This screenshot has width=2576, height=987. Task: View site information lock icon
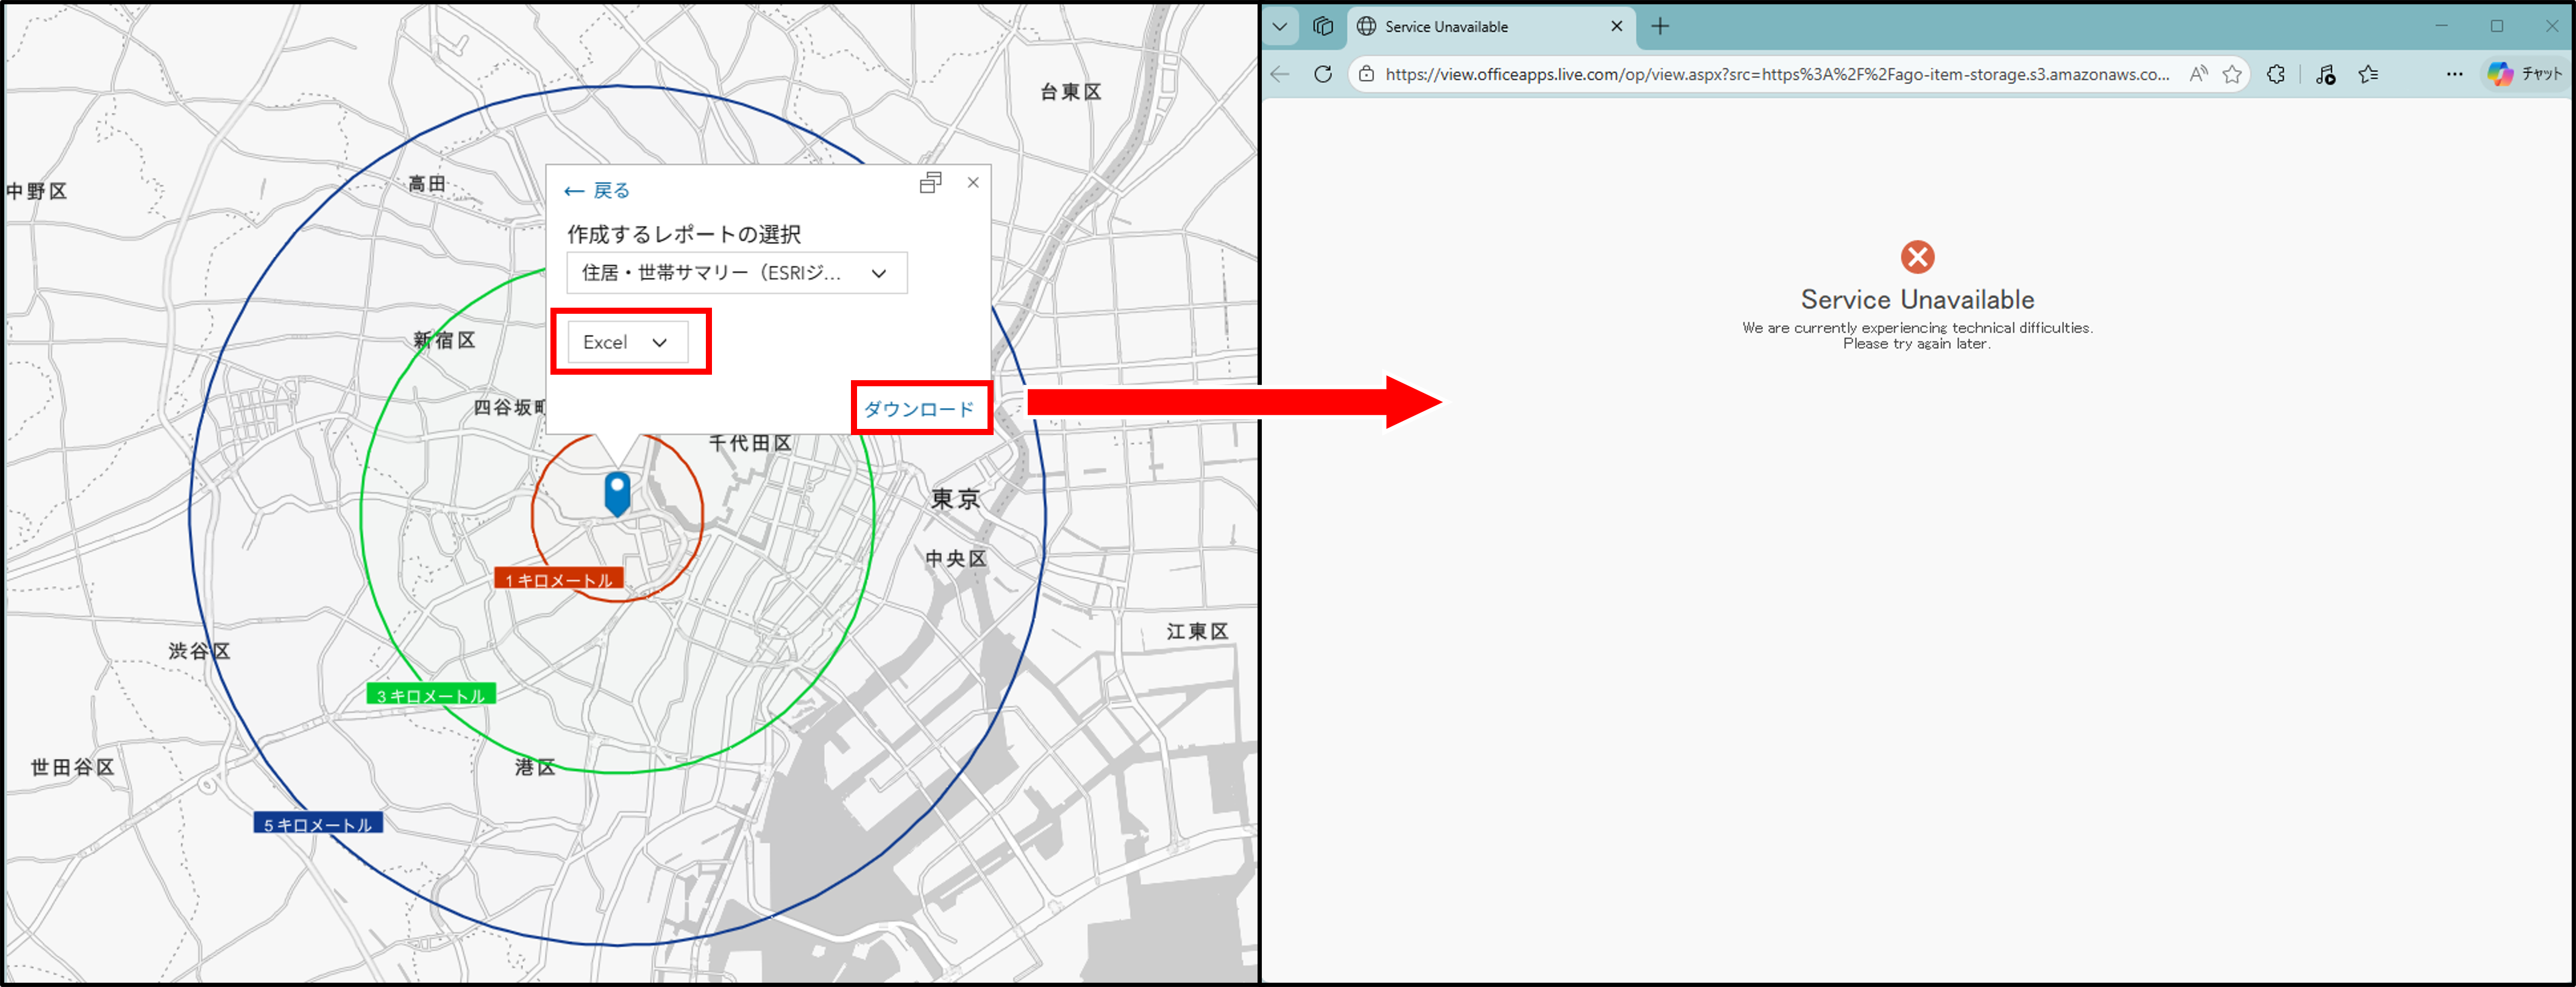click(x=1366, y=74)
